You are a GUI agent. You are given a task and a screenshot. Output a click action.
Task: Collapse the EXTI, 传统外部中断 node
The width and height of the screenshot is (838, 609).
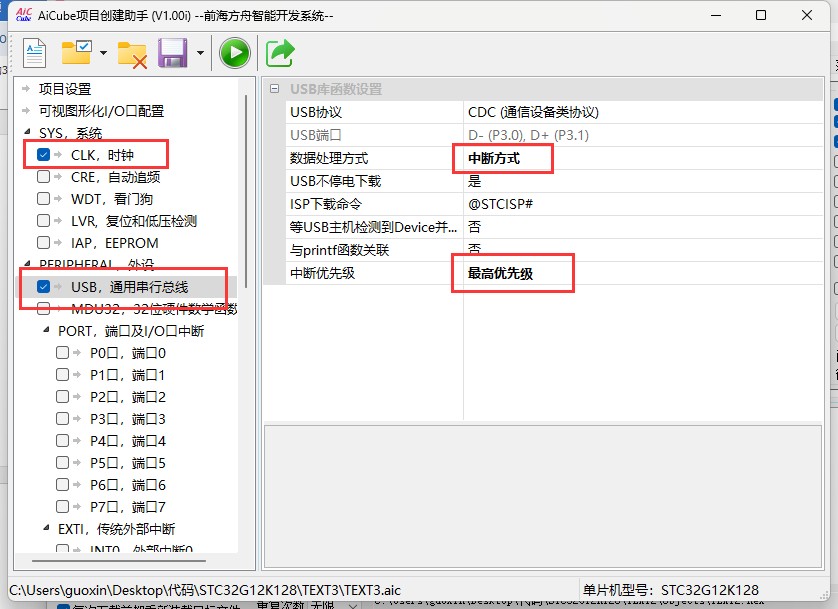pos(46,528)
